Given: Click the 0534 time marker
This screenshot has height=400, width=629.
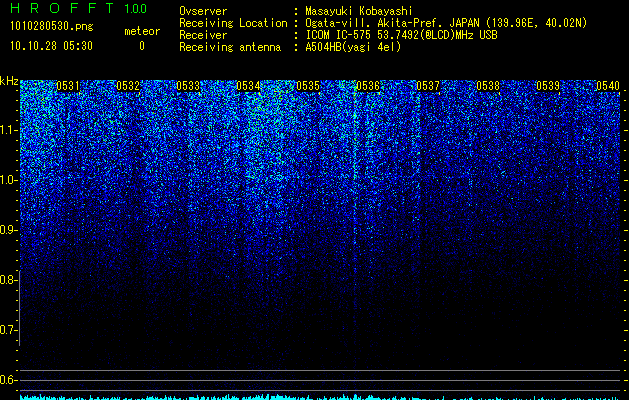Looking at the screenshot, I should [x=248, y=86].
